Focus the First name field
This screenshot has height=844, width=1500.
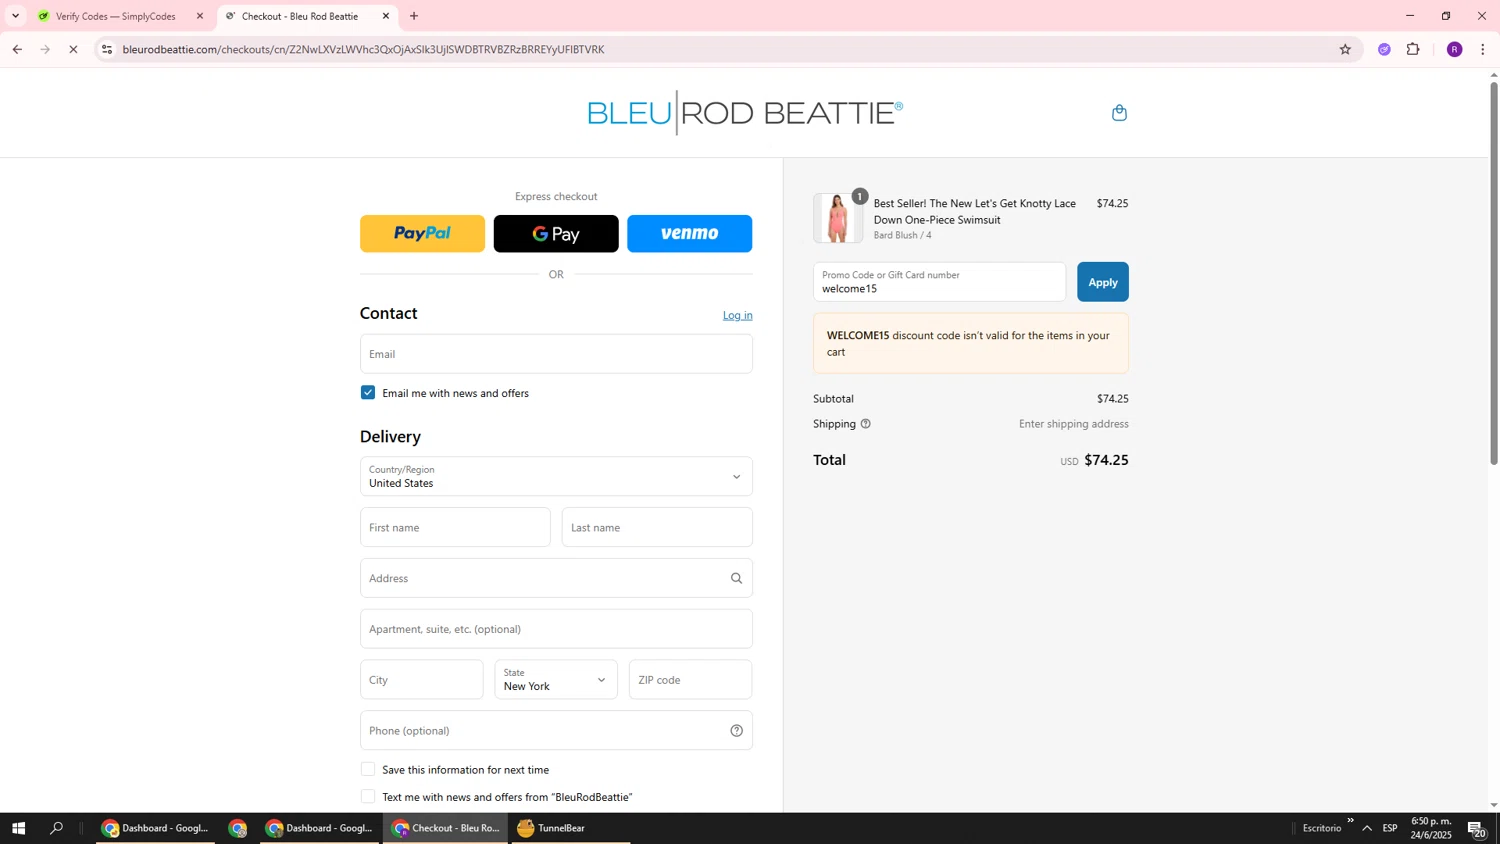click(455, 527)
